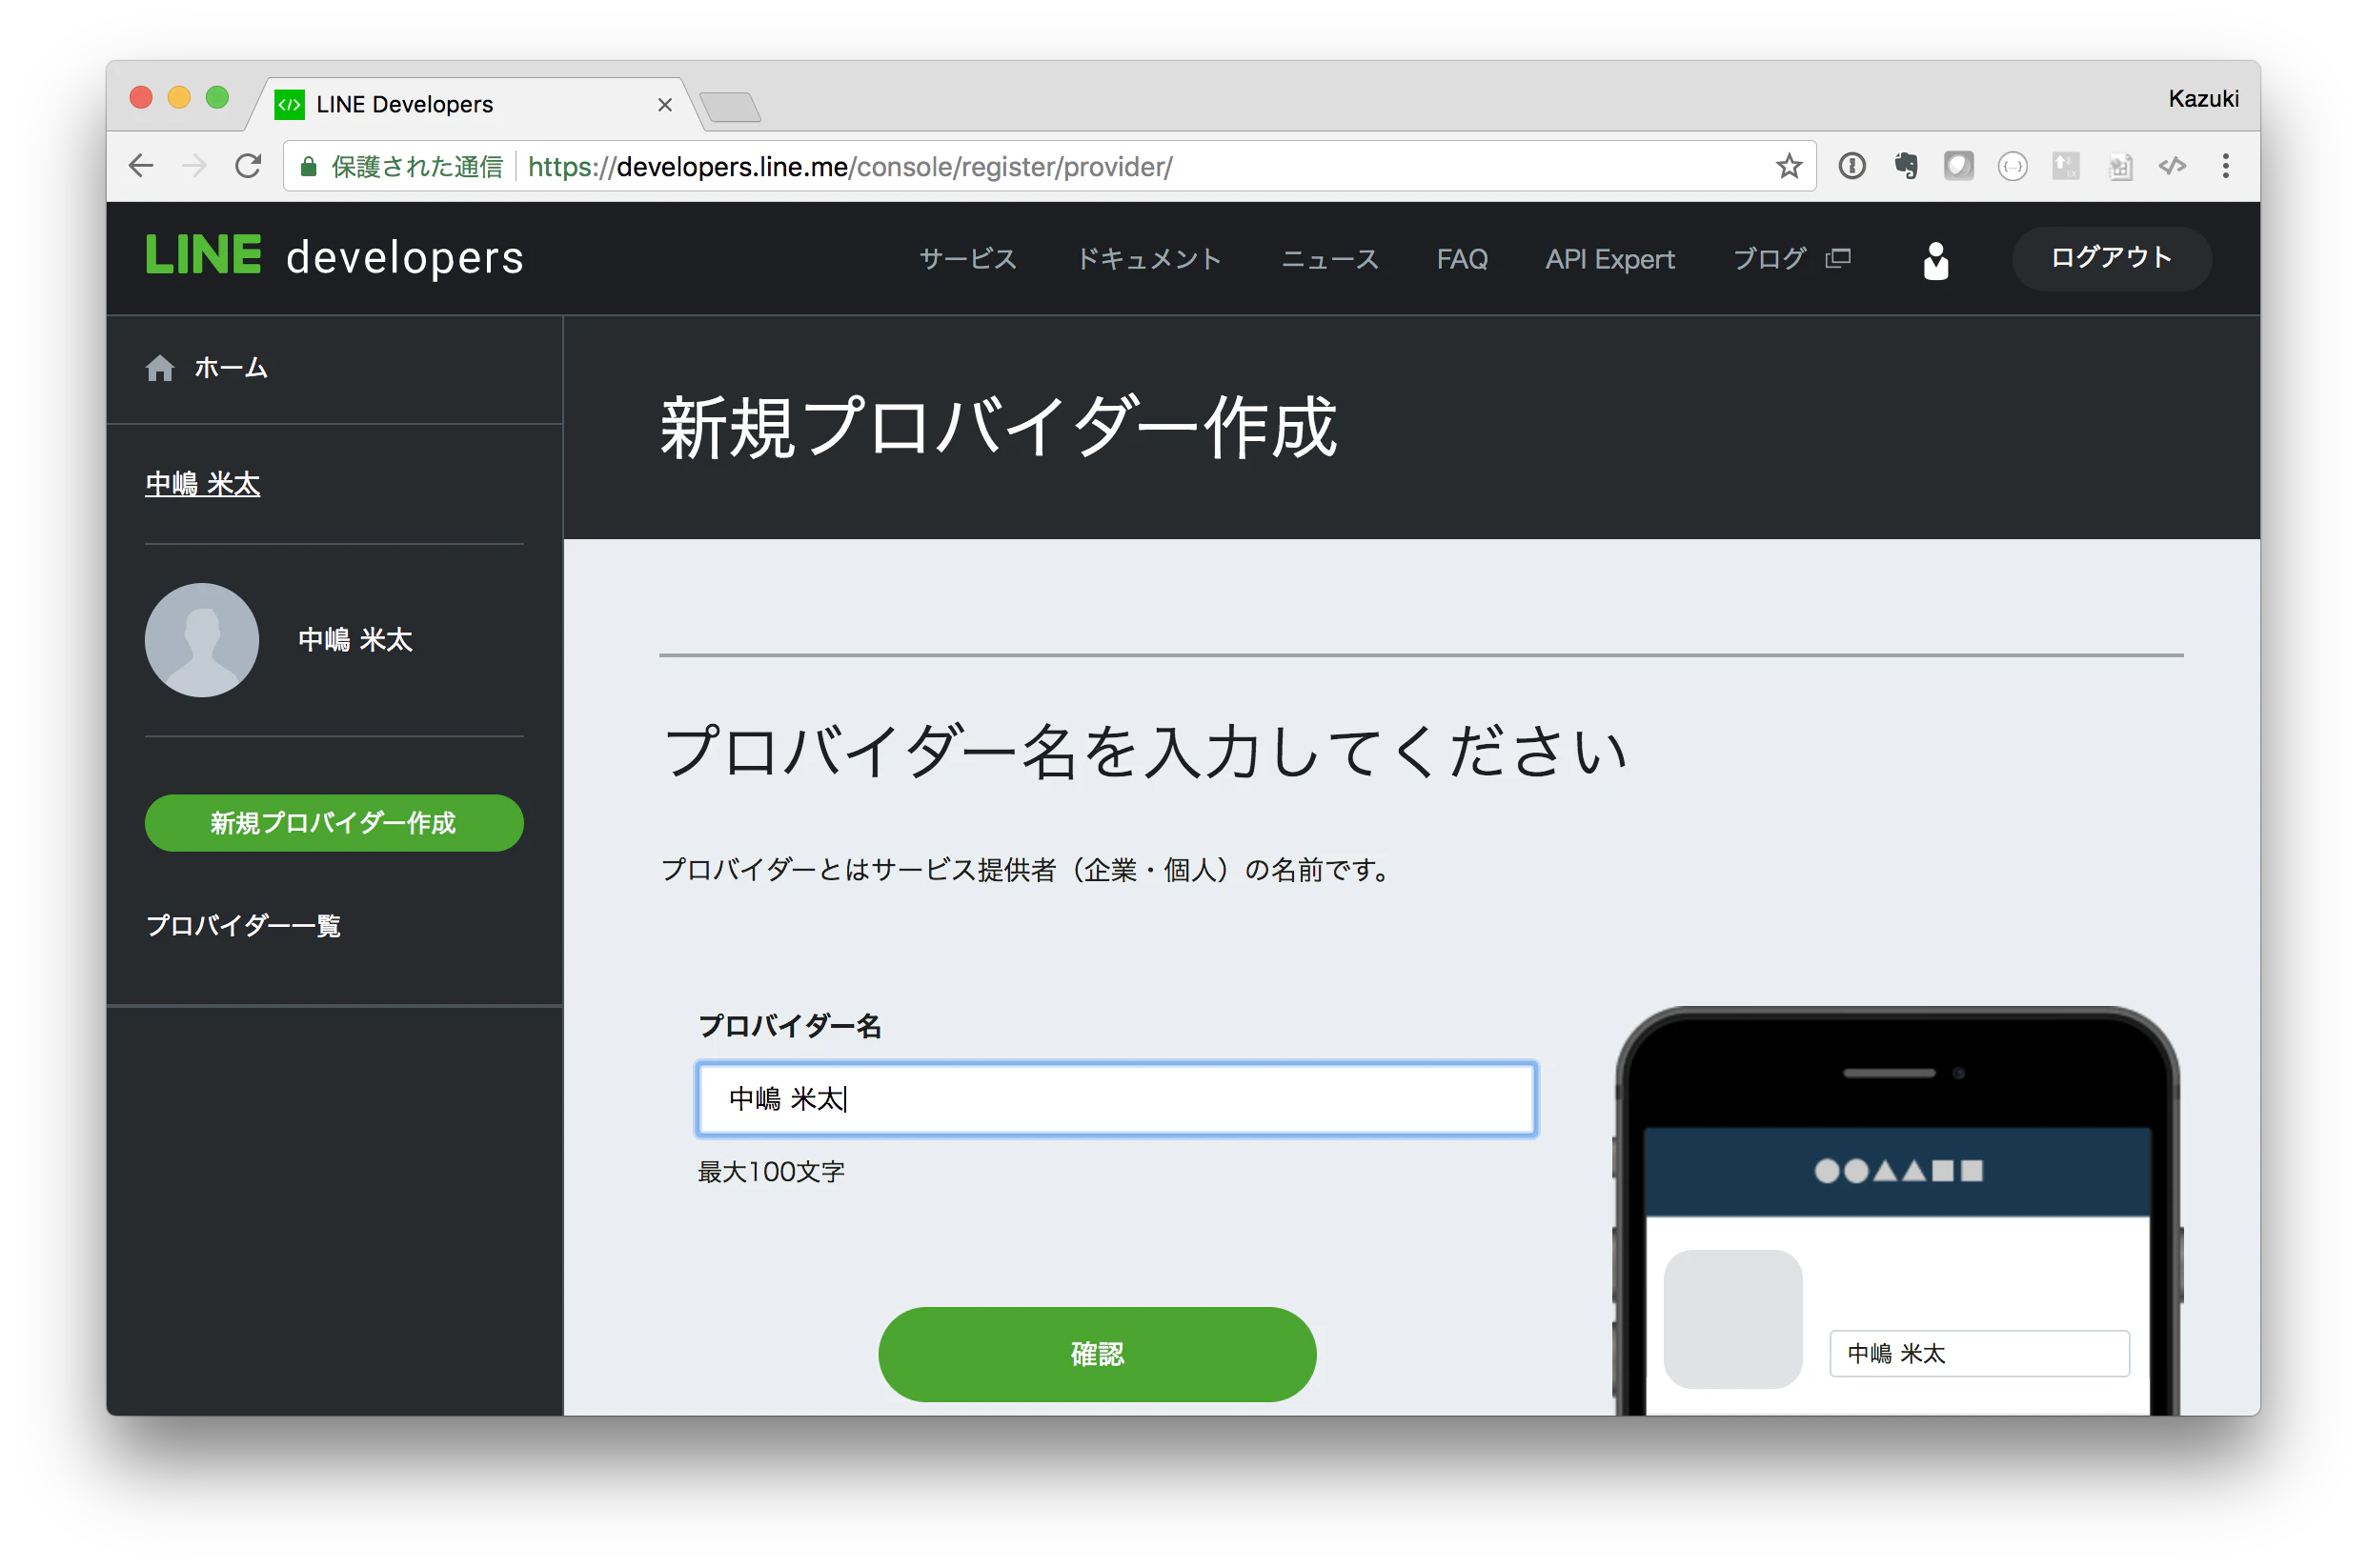This screenshot has height=1568, width=2367.
Task: Click the 新規プロバイダー作成 page title
Action: (x=998, y=428)
